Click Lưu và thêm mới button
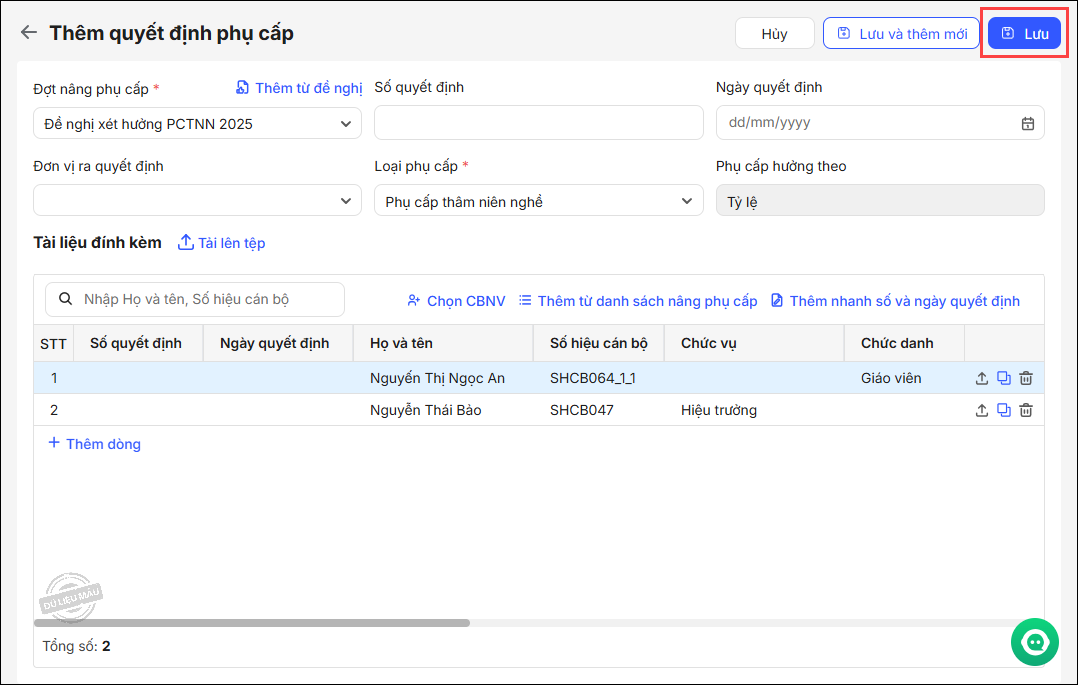The image size is (1078, 685). coord(901,33)
